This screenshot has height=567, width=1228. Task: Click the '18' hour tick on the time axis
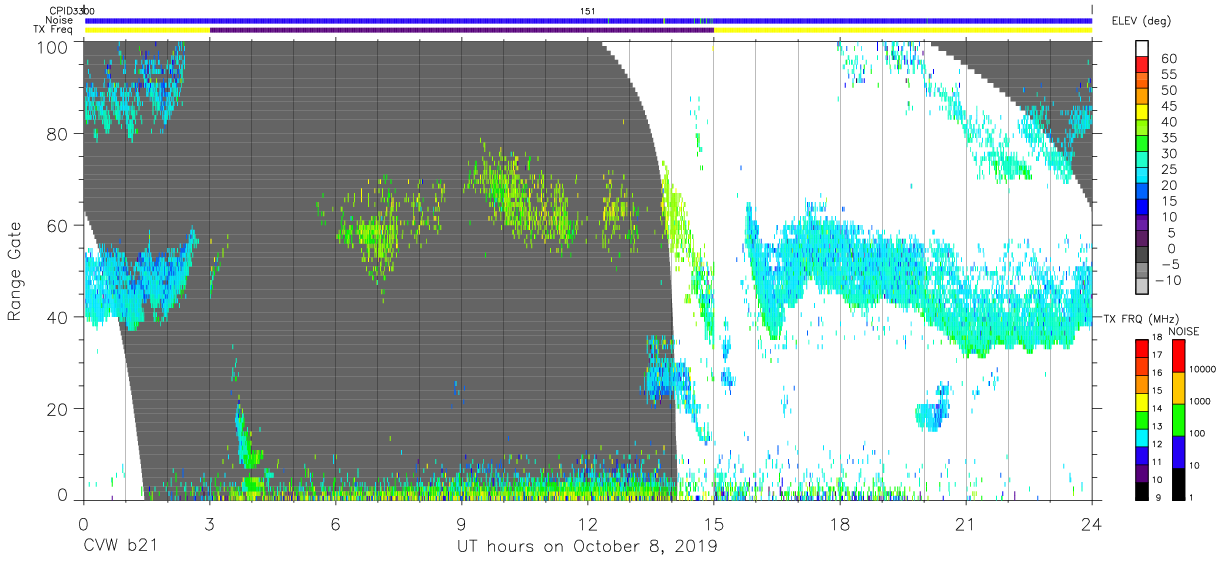click(840, 523)
